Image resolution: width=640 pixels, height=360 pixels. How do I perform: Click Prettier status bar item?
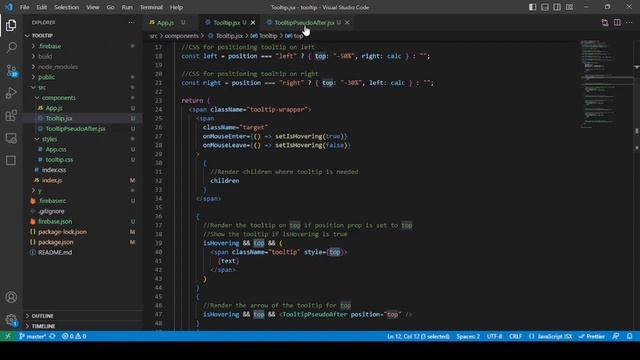tap(591, 336)
